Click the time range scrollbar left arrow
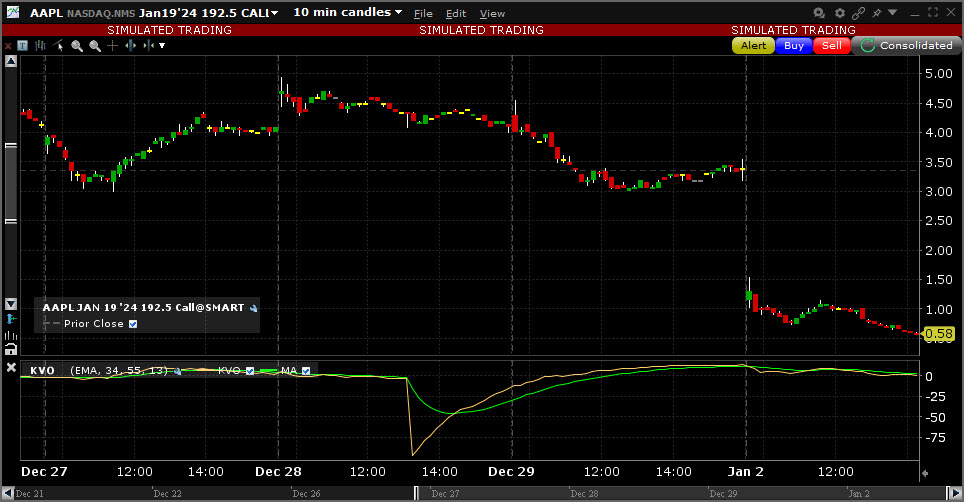The height and width of the screenshot is (502, 964). coord(8,493)
